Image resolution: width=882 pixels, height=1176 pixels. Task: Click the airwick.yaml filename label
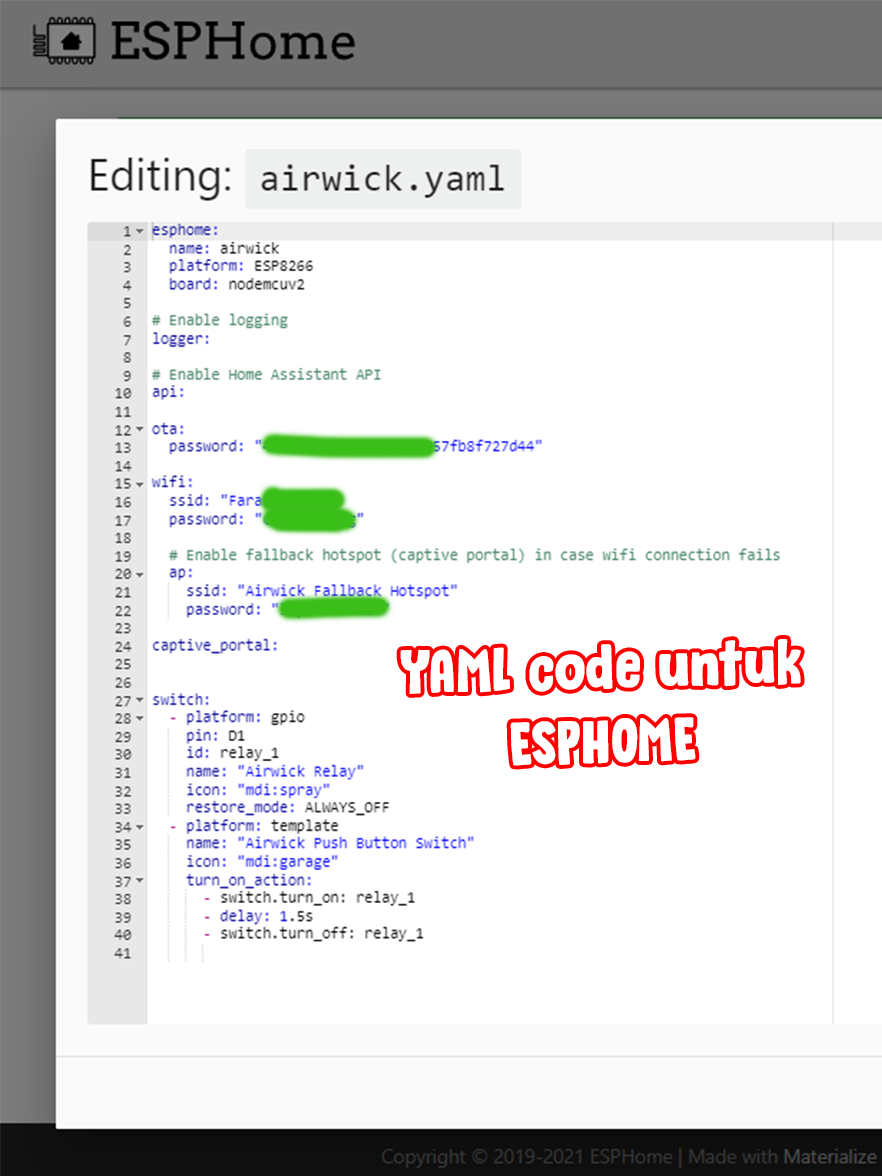pos(382,179)
